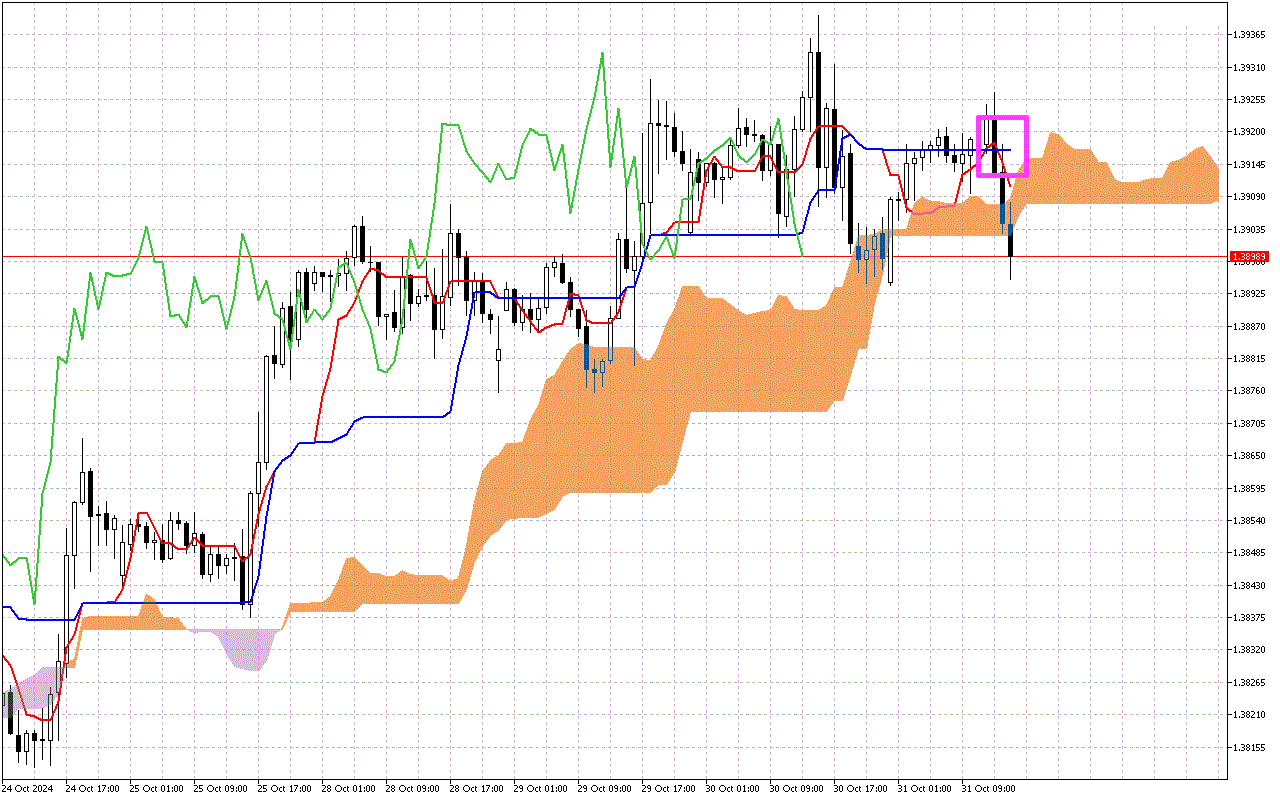Click the 24 Oct 2024 date label
1280x800 pixels.
point(26,789)
